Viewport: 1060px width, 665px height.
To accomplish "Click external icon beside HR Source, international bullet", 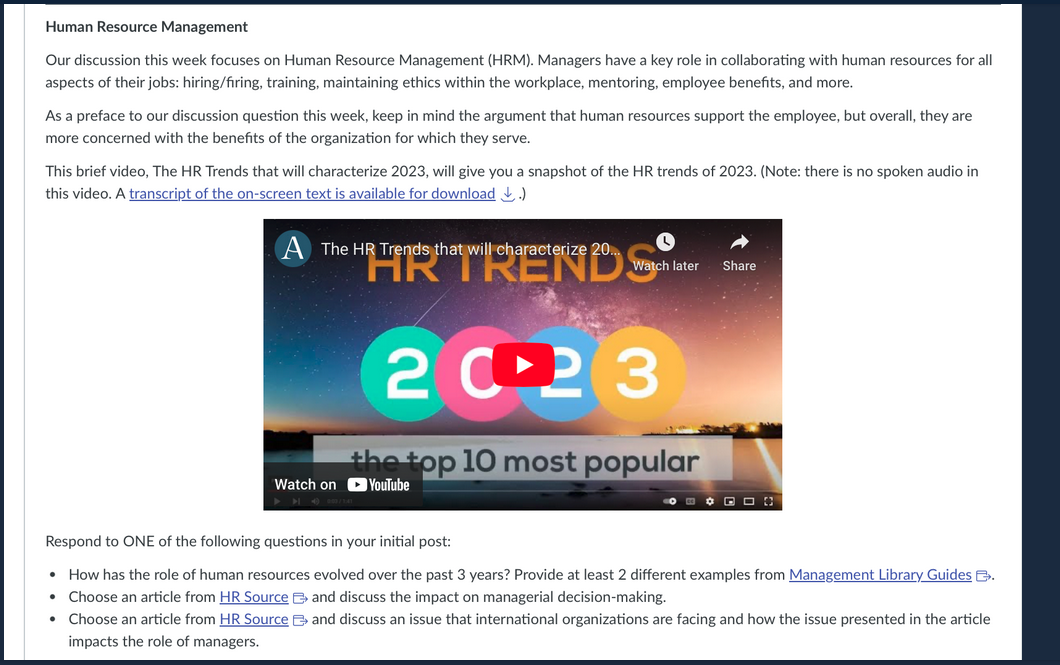I will tap(300, 620).
